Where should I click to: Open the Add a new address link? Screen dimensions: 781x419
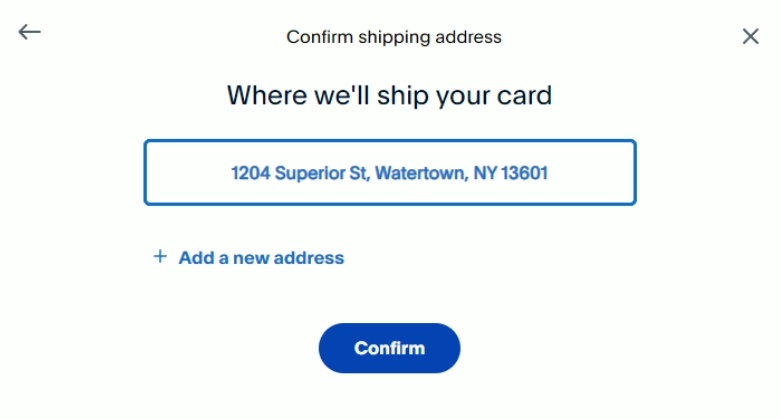click(x=260, y=258)
